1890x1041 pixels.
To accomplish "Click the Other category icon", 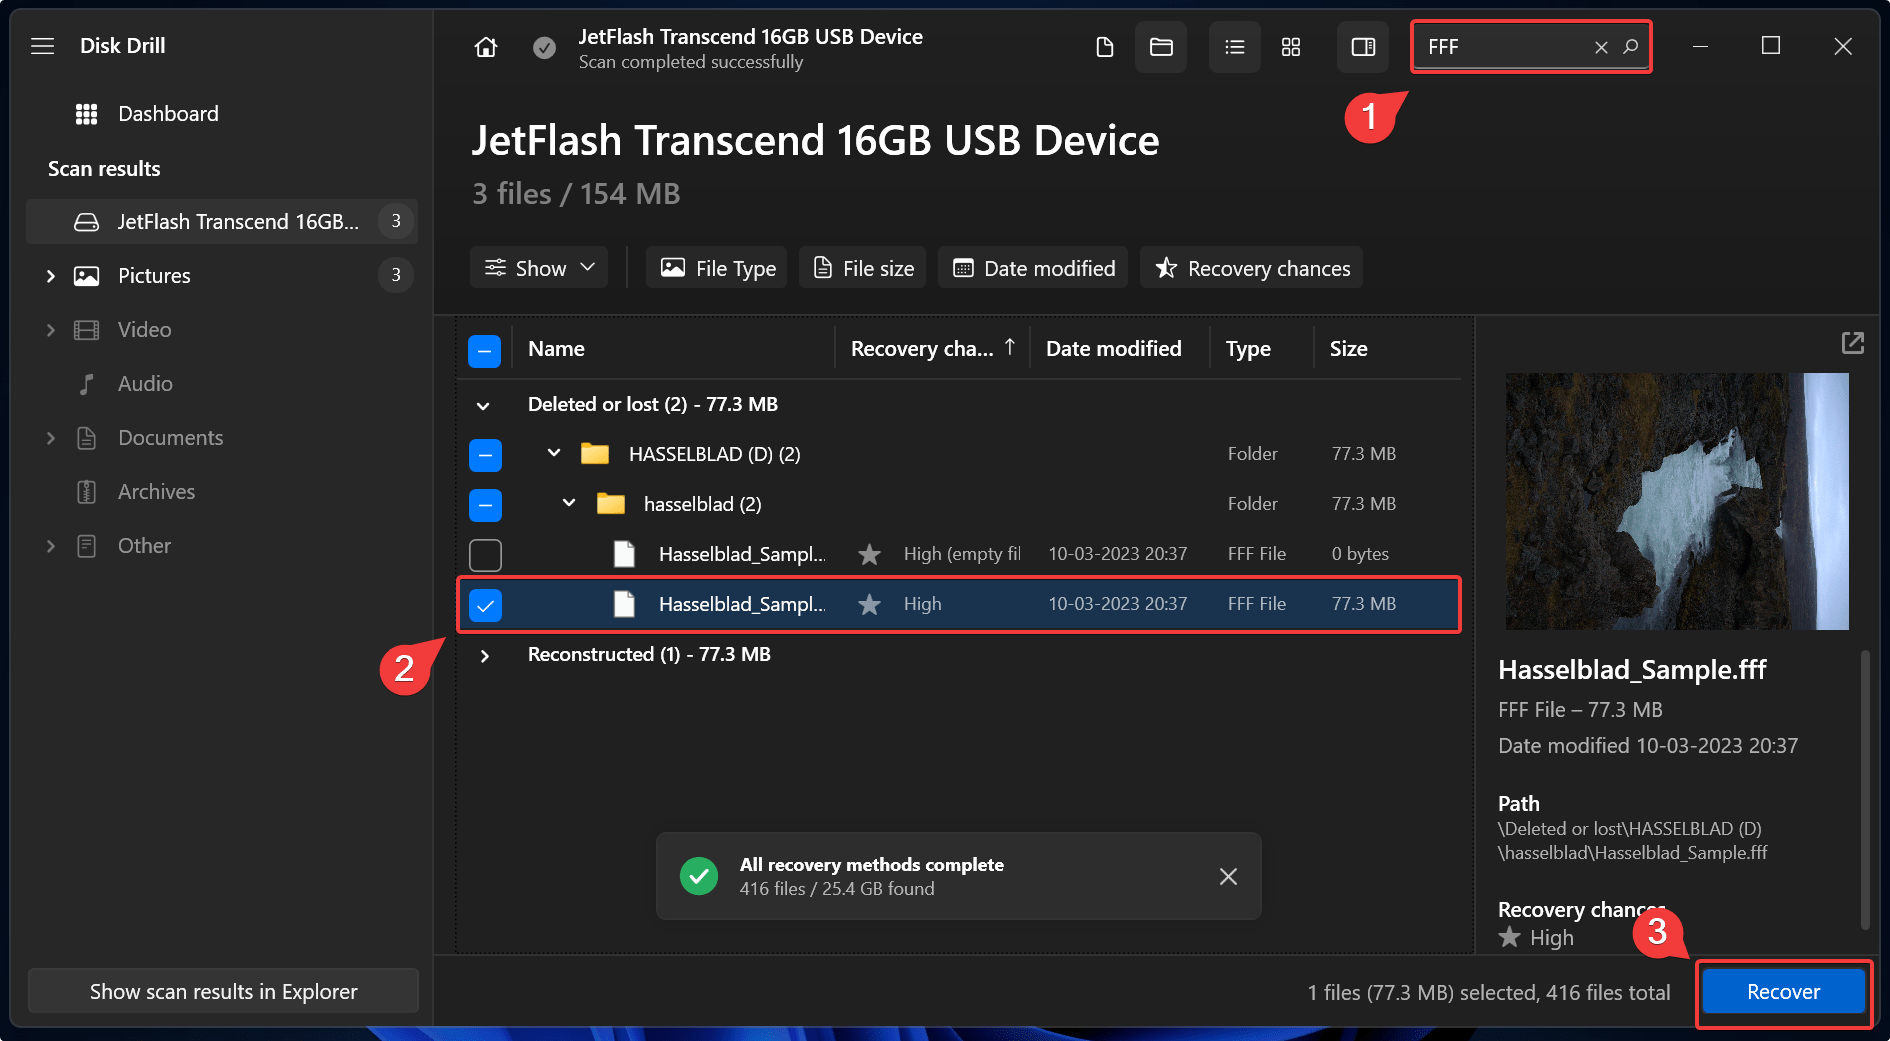I will pyautogui.click(x=87, y=546).
